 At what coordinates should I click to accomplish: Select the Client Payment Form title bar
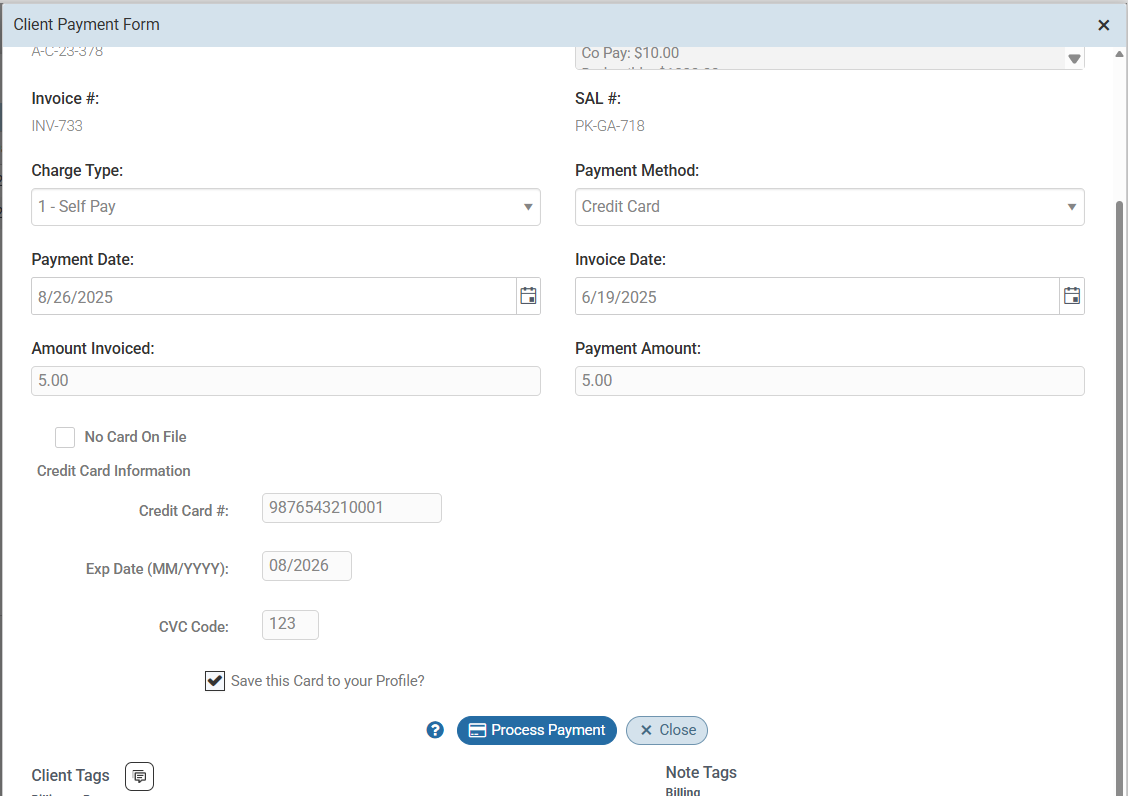[x=86, y=24]
